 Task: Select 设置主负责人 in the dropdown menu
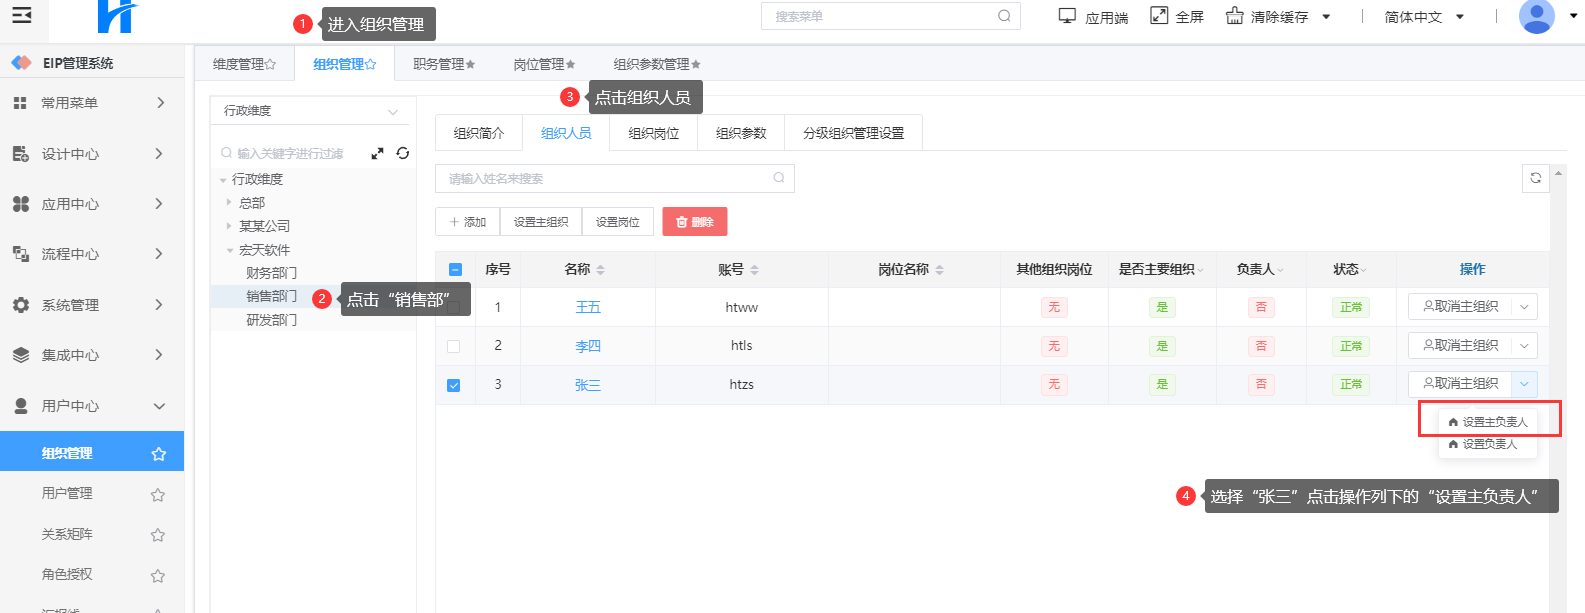pos(1488,422)
